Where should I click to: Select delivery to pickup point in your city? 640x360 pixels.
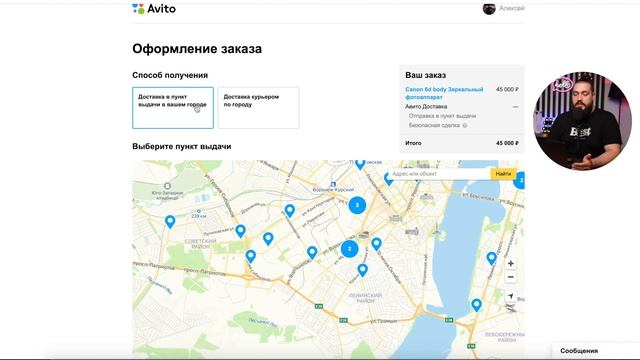[x=173, y=108]
